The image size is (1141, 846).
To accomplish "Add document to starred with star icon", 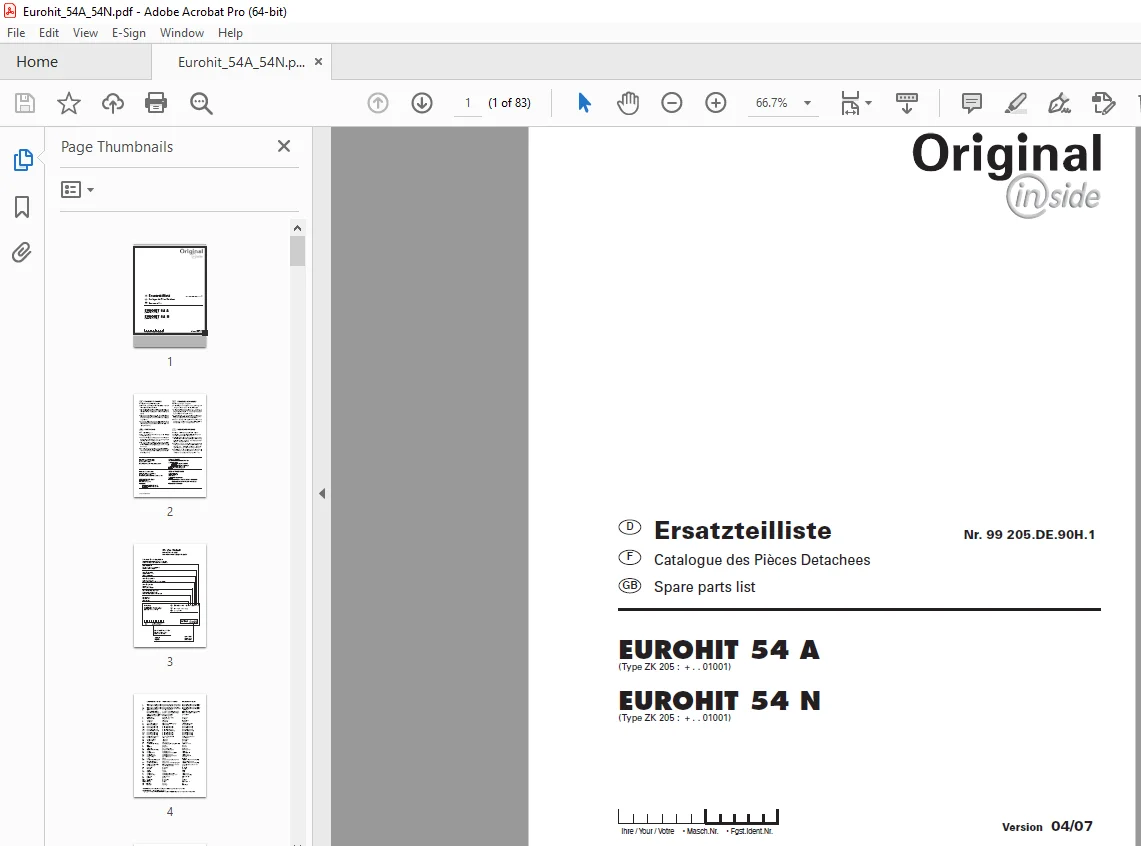I will point(68,103).
